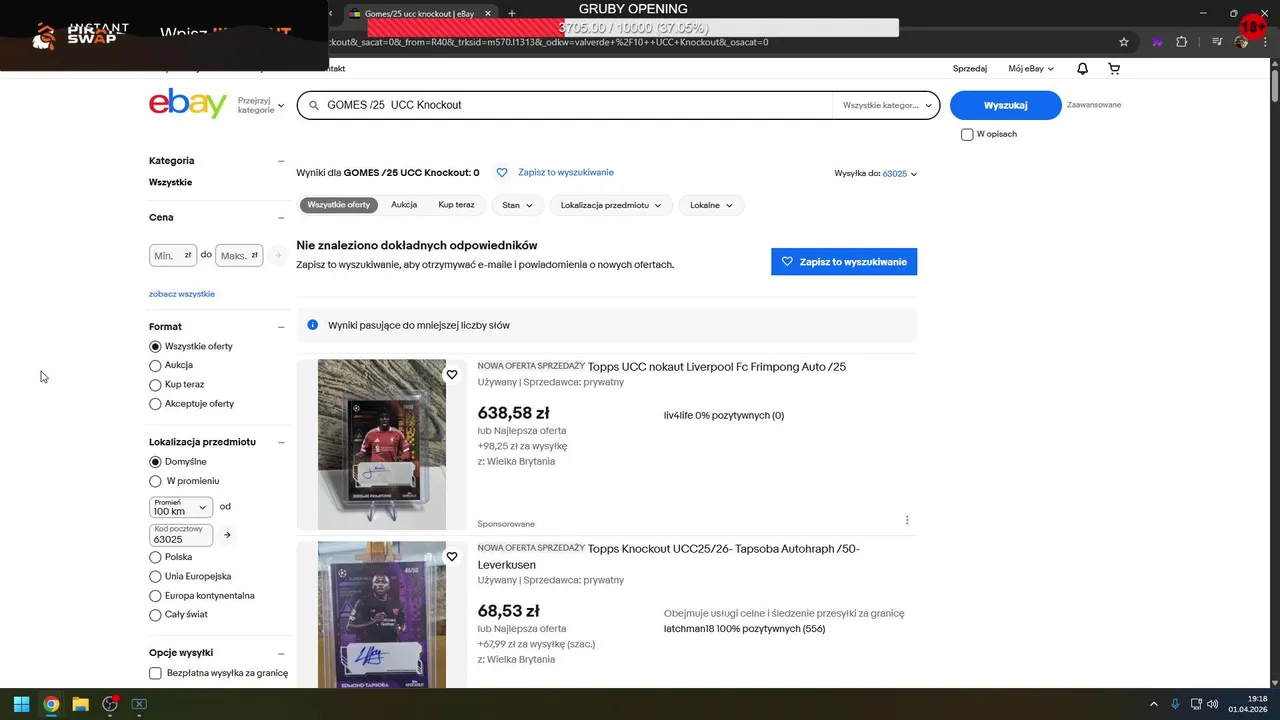The image size is (1280, 720).
Task: Collapse the Kategoria sidebar section
Action: coord(281,161)
